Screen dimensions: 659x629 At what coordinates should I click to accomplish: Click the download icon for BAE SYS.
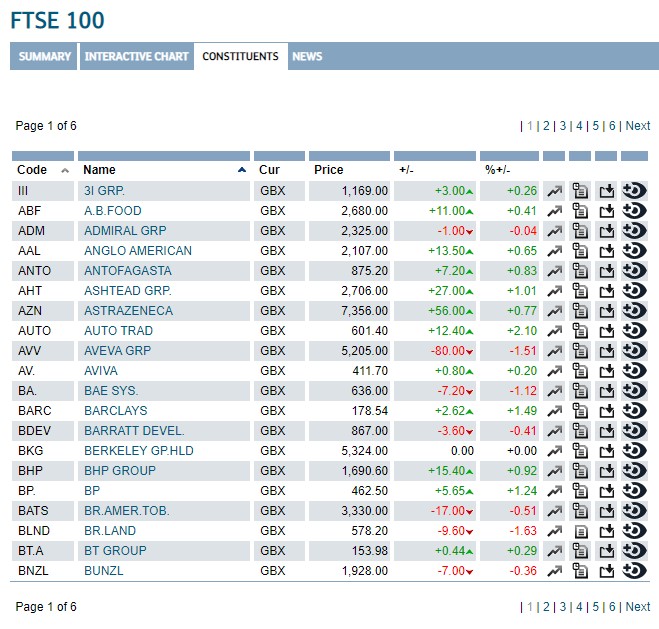[x=606, y=391]
